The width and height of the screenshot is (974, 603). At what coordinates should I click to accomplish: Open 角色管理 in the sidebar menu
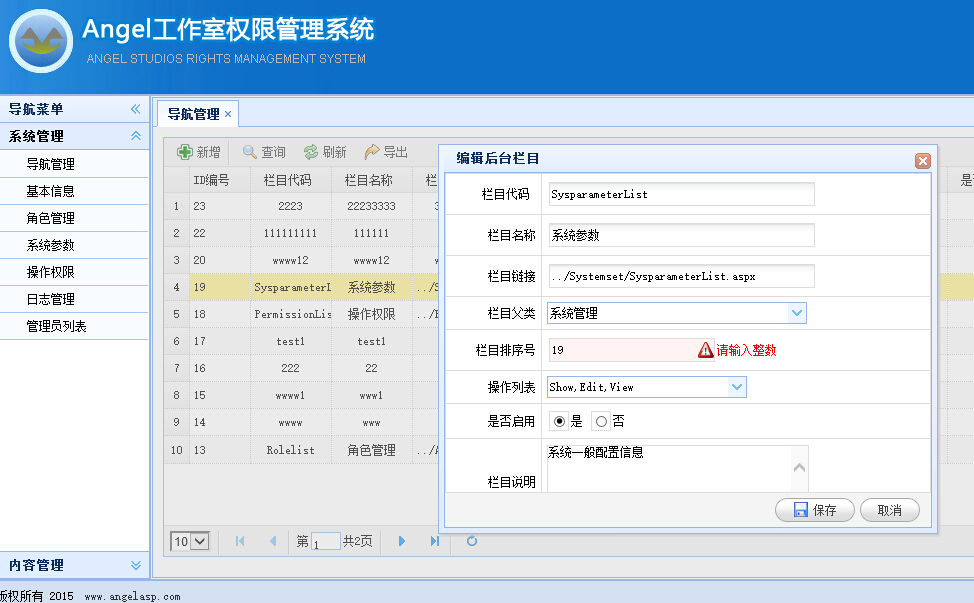50,218
